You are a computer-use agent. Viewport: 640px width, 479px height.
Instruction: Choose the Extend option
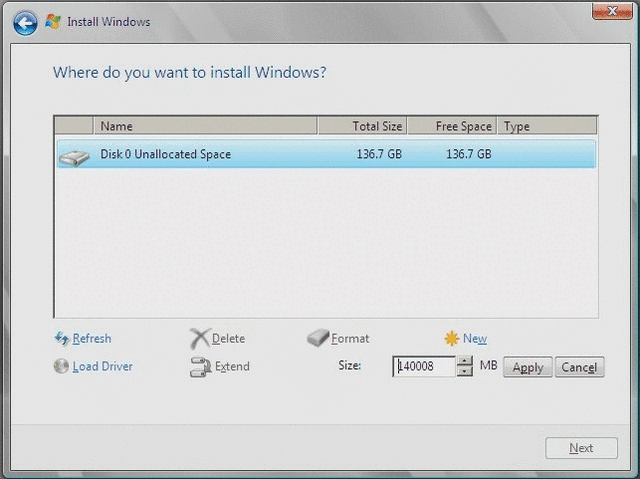[232, 366]
